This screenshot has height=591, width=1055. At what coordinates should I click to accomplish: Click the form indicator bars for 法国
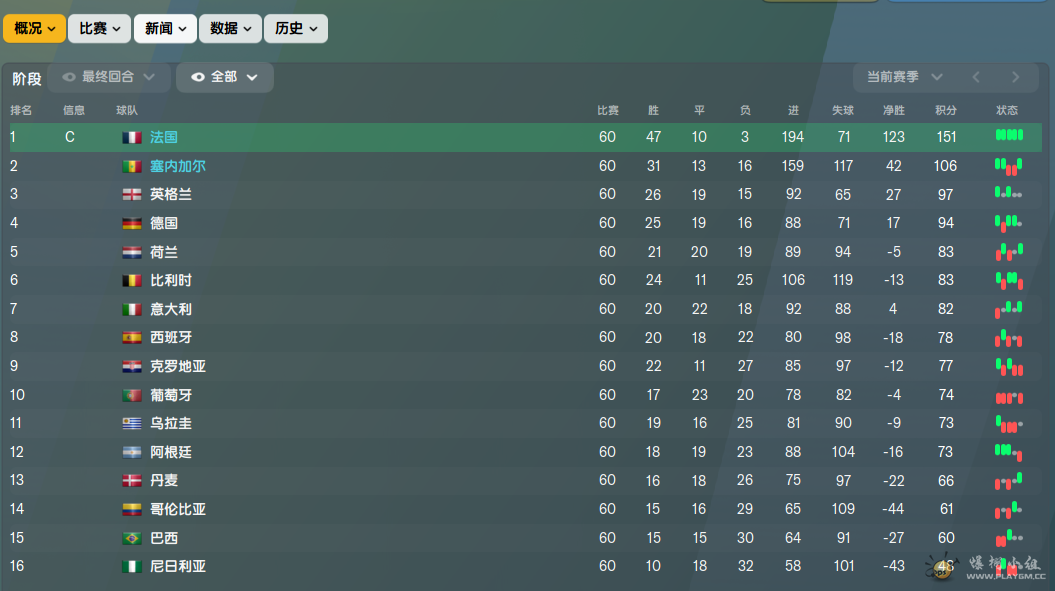coord(1009,135)
